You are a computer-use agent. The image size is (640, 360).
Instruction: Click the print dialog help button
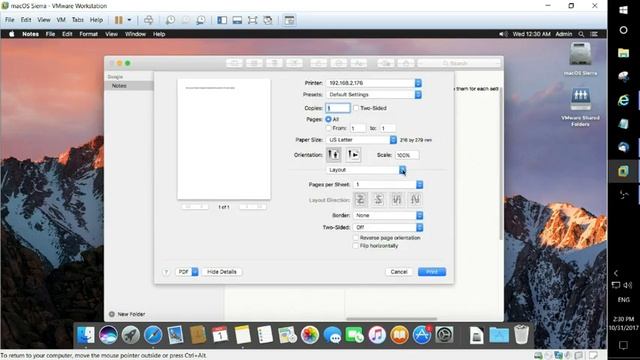(x=166, y=272)
